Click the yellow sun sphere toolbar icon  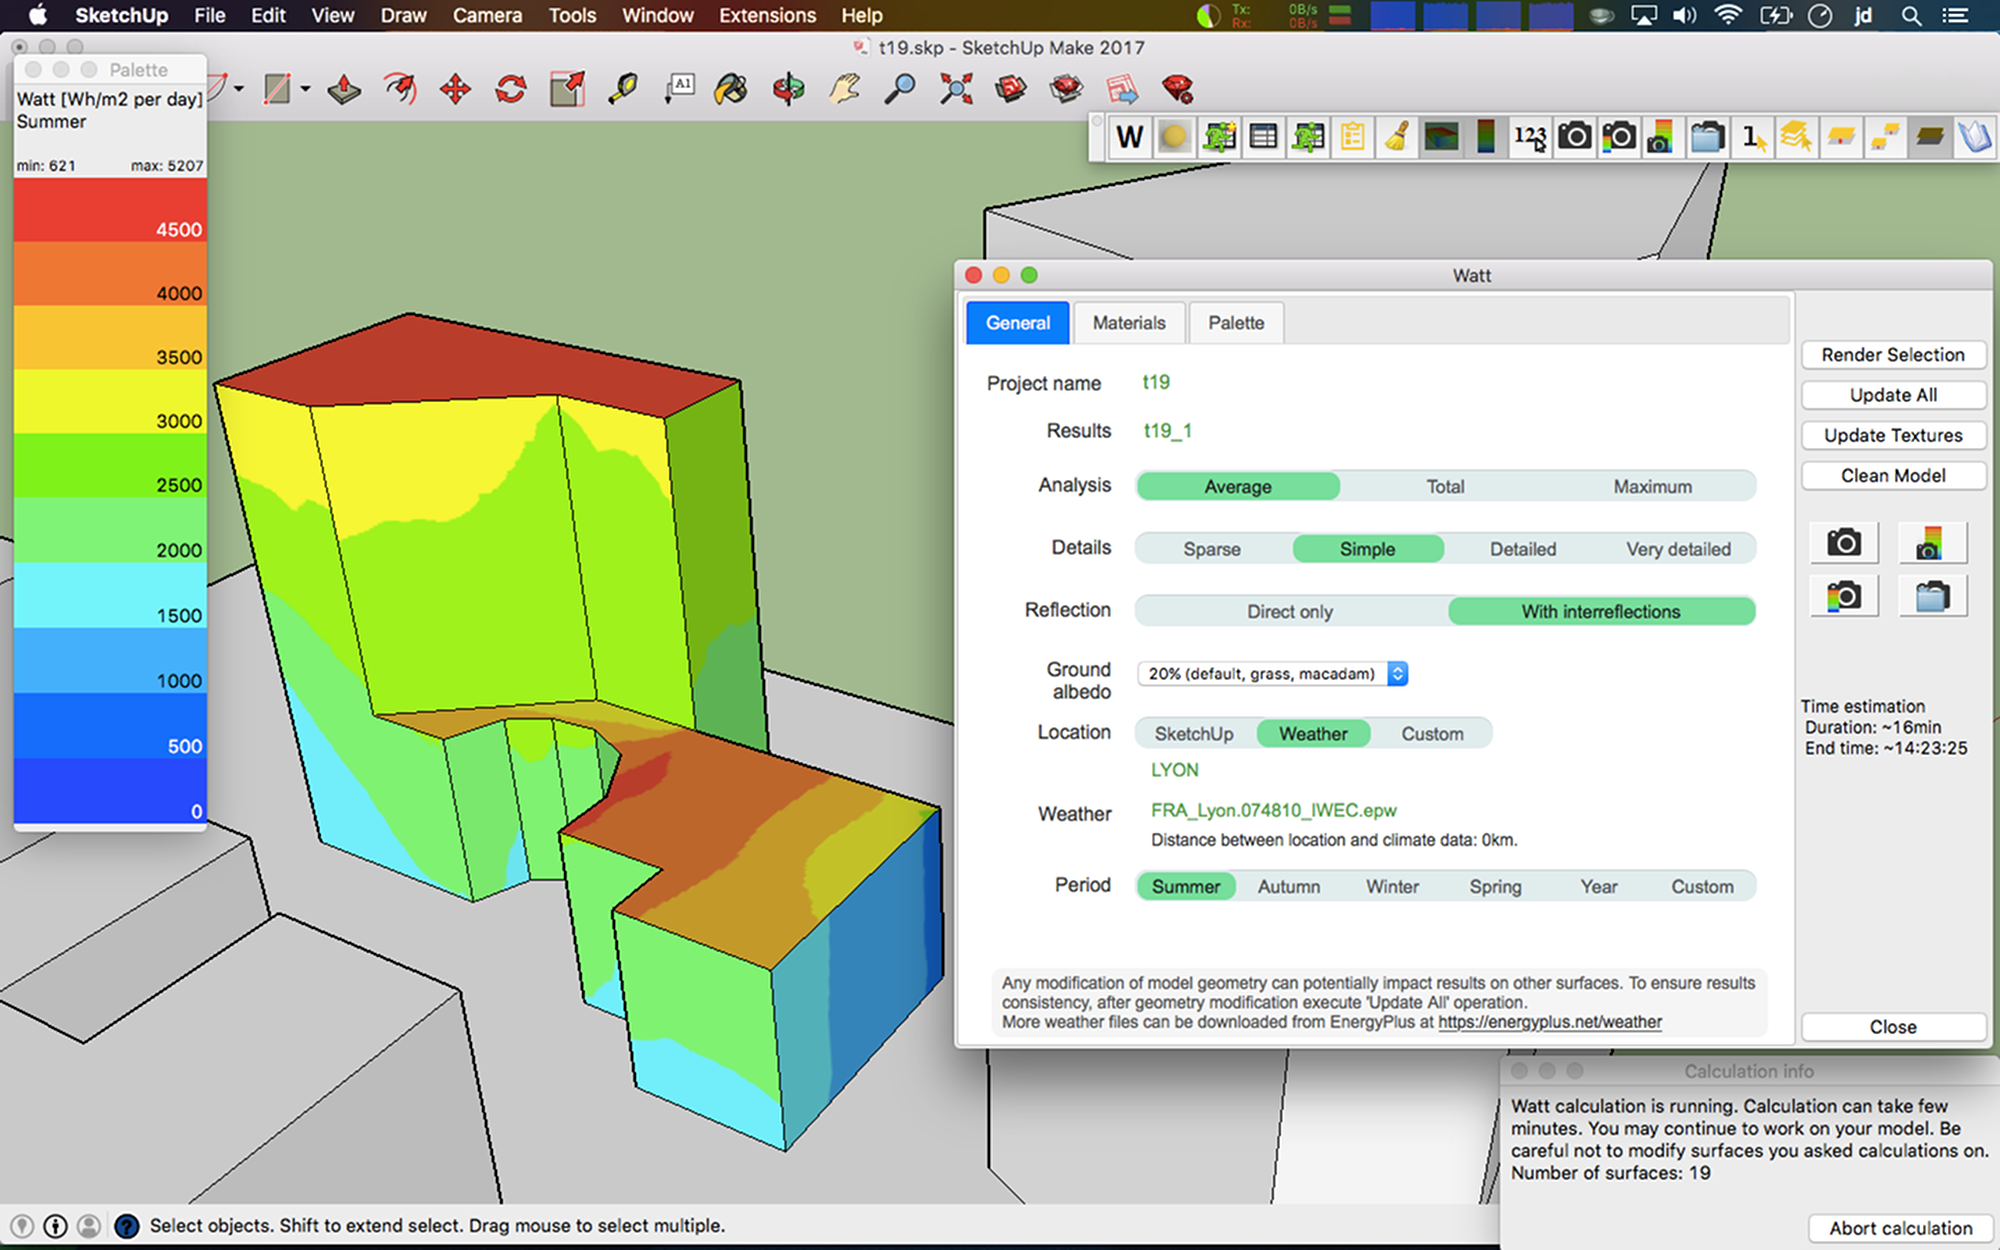click(x=1174, y=137)
